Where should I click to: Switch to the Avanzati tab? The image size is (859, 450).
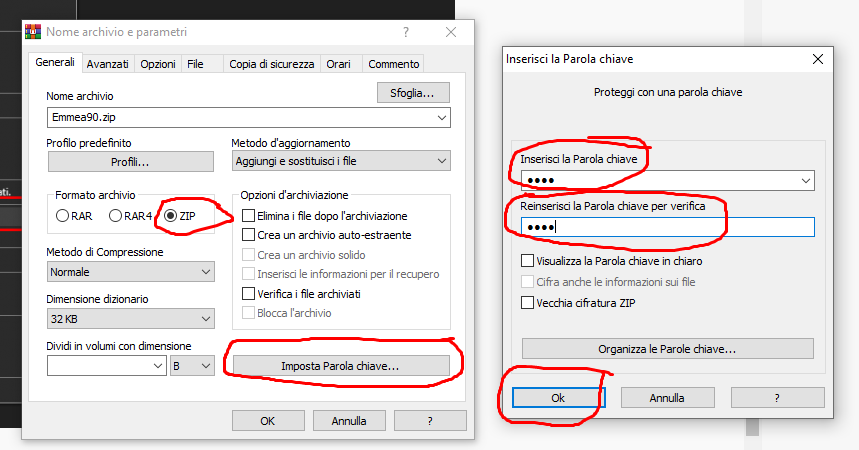(x=107, y=64)
